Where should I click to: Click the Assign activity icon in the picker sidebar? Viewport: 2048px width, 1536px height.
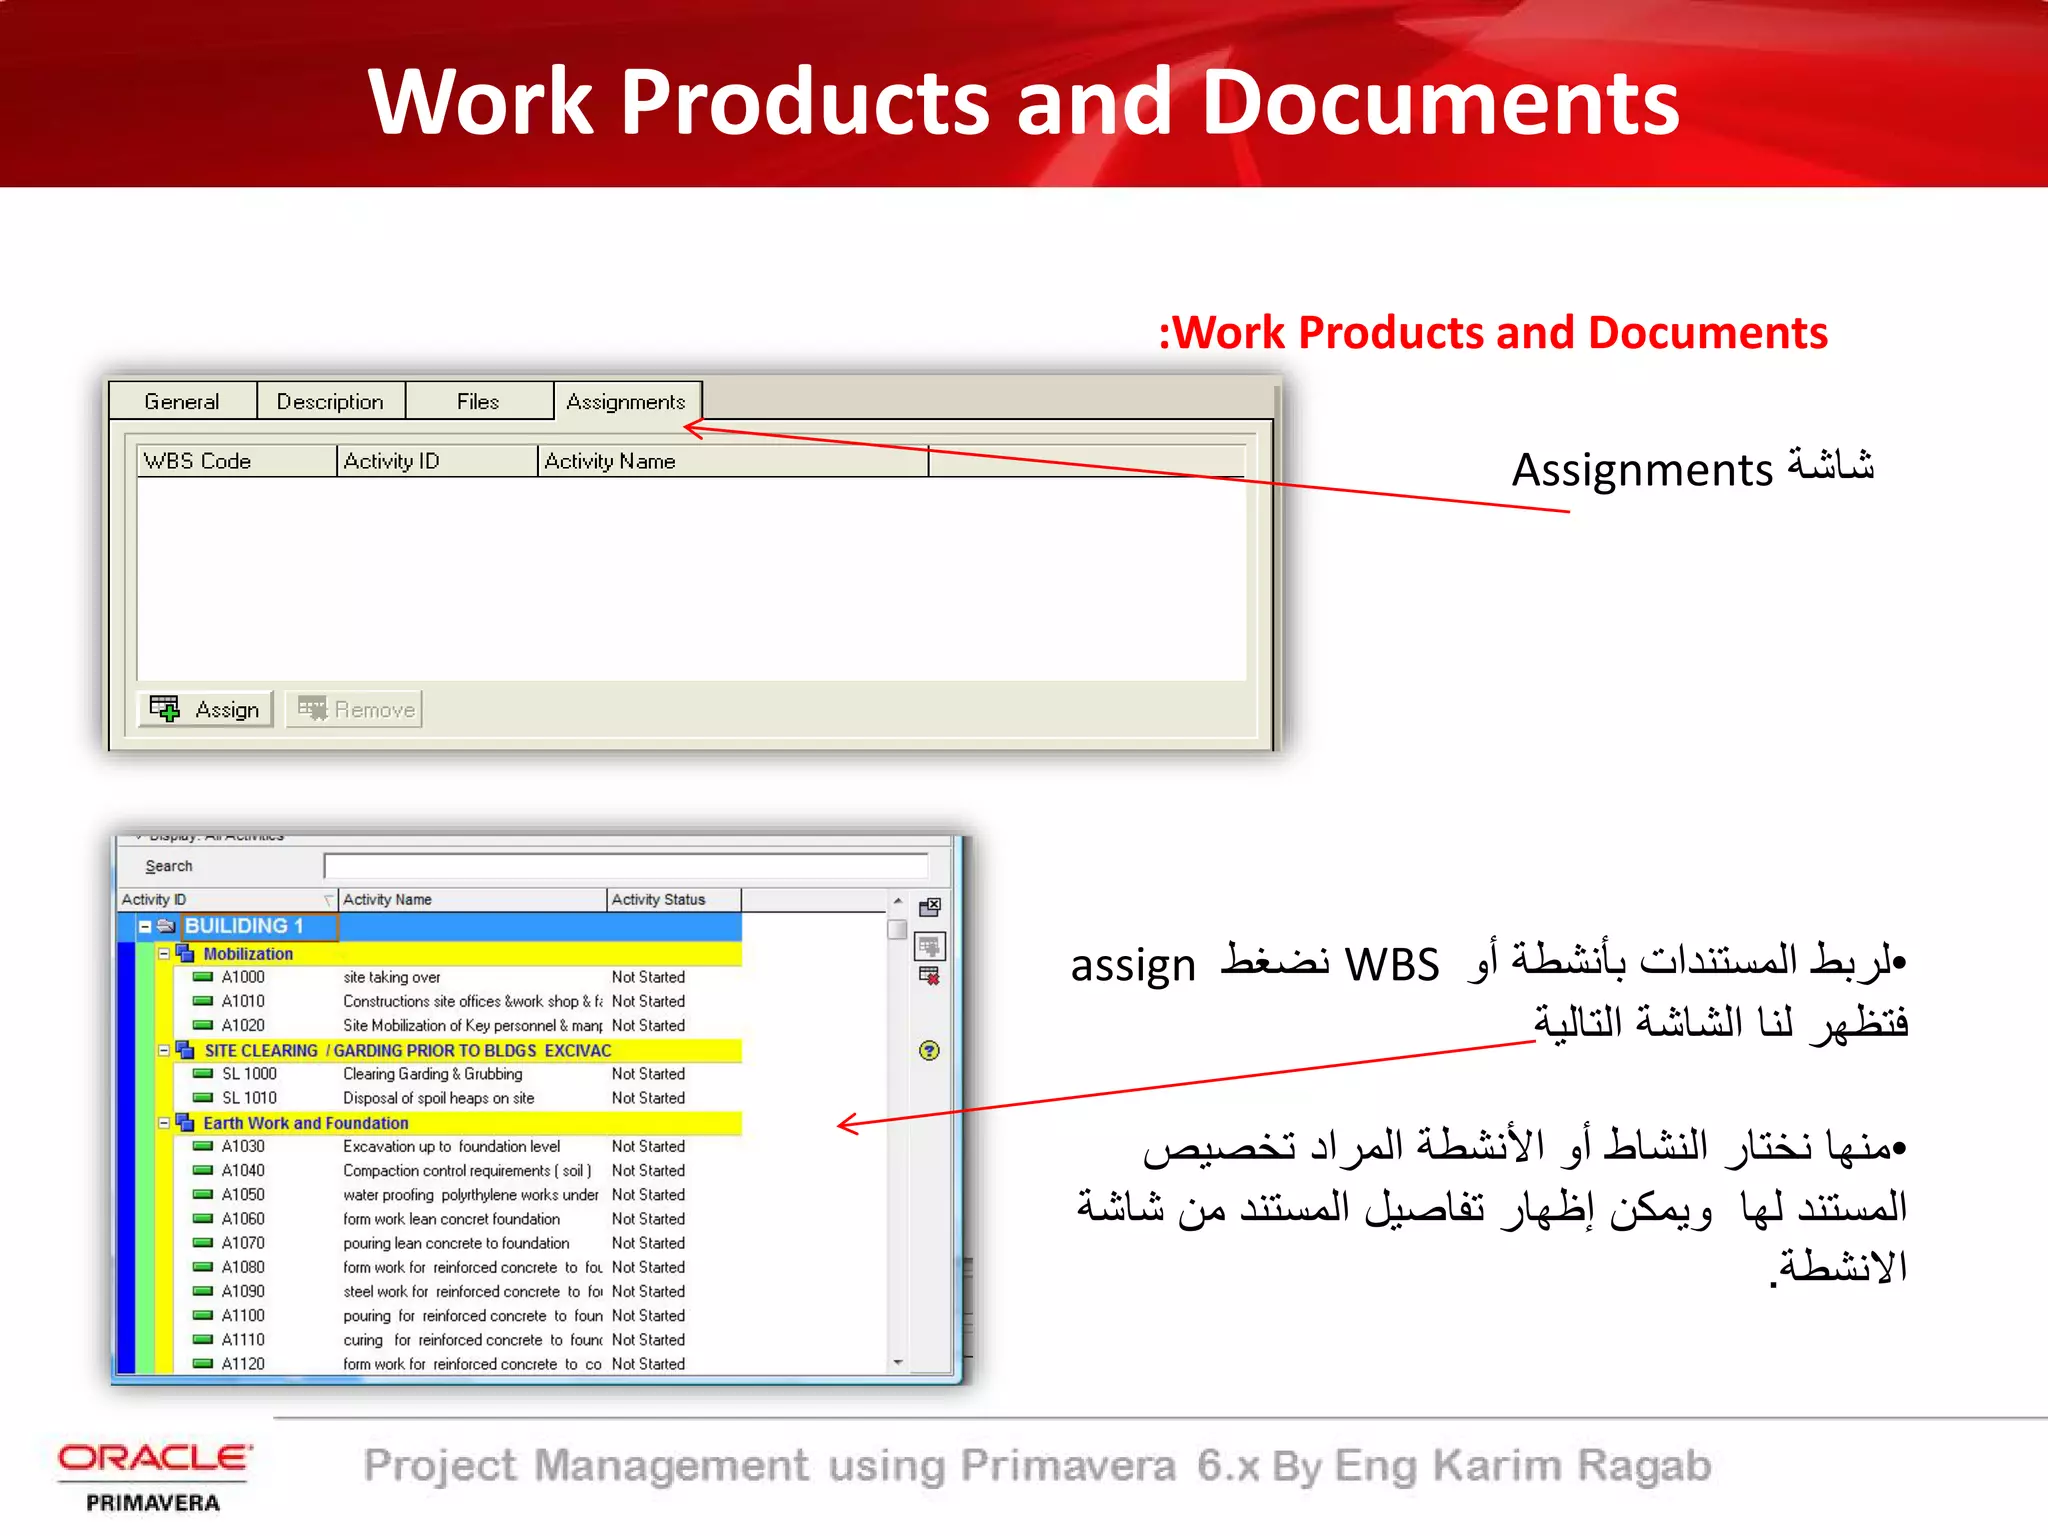point(930,946)
